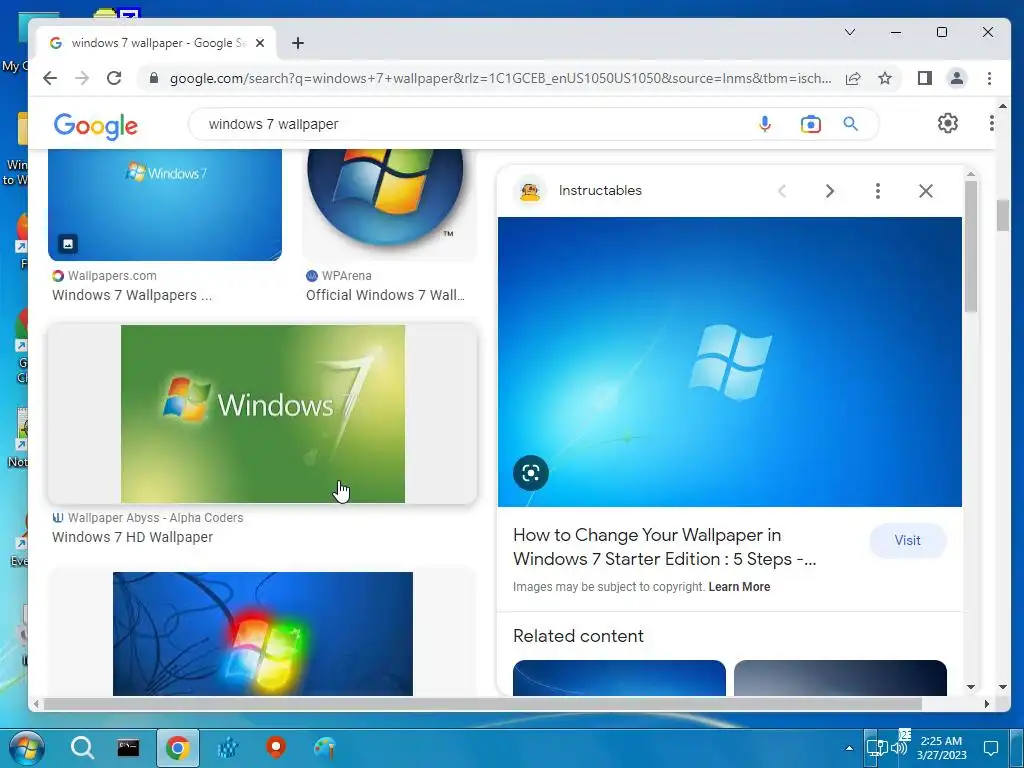Open Google quick settings gear
1024x768 pixels.
coord(948,123)
